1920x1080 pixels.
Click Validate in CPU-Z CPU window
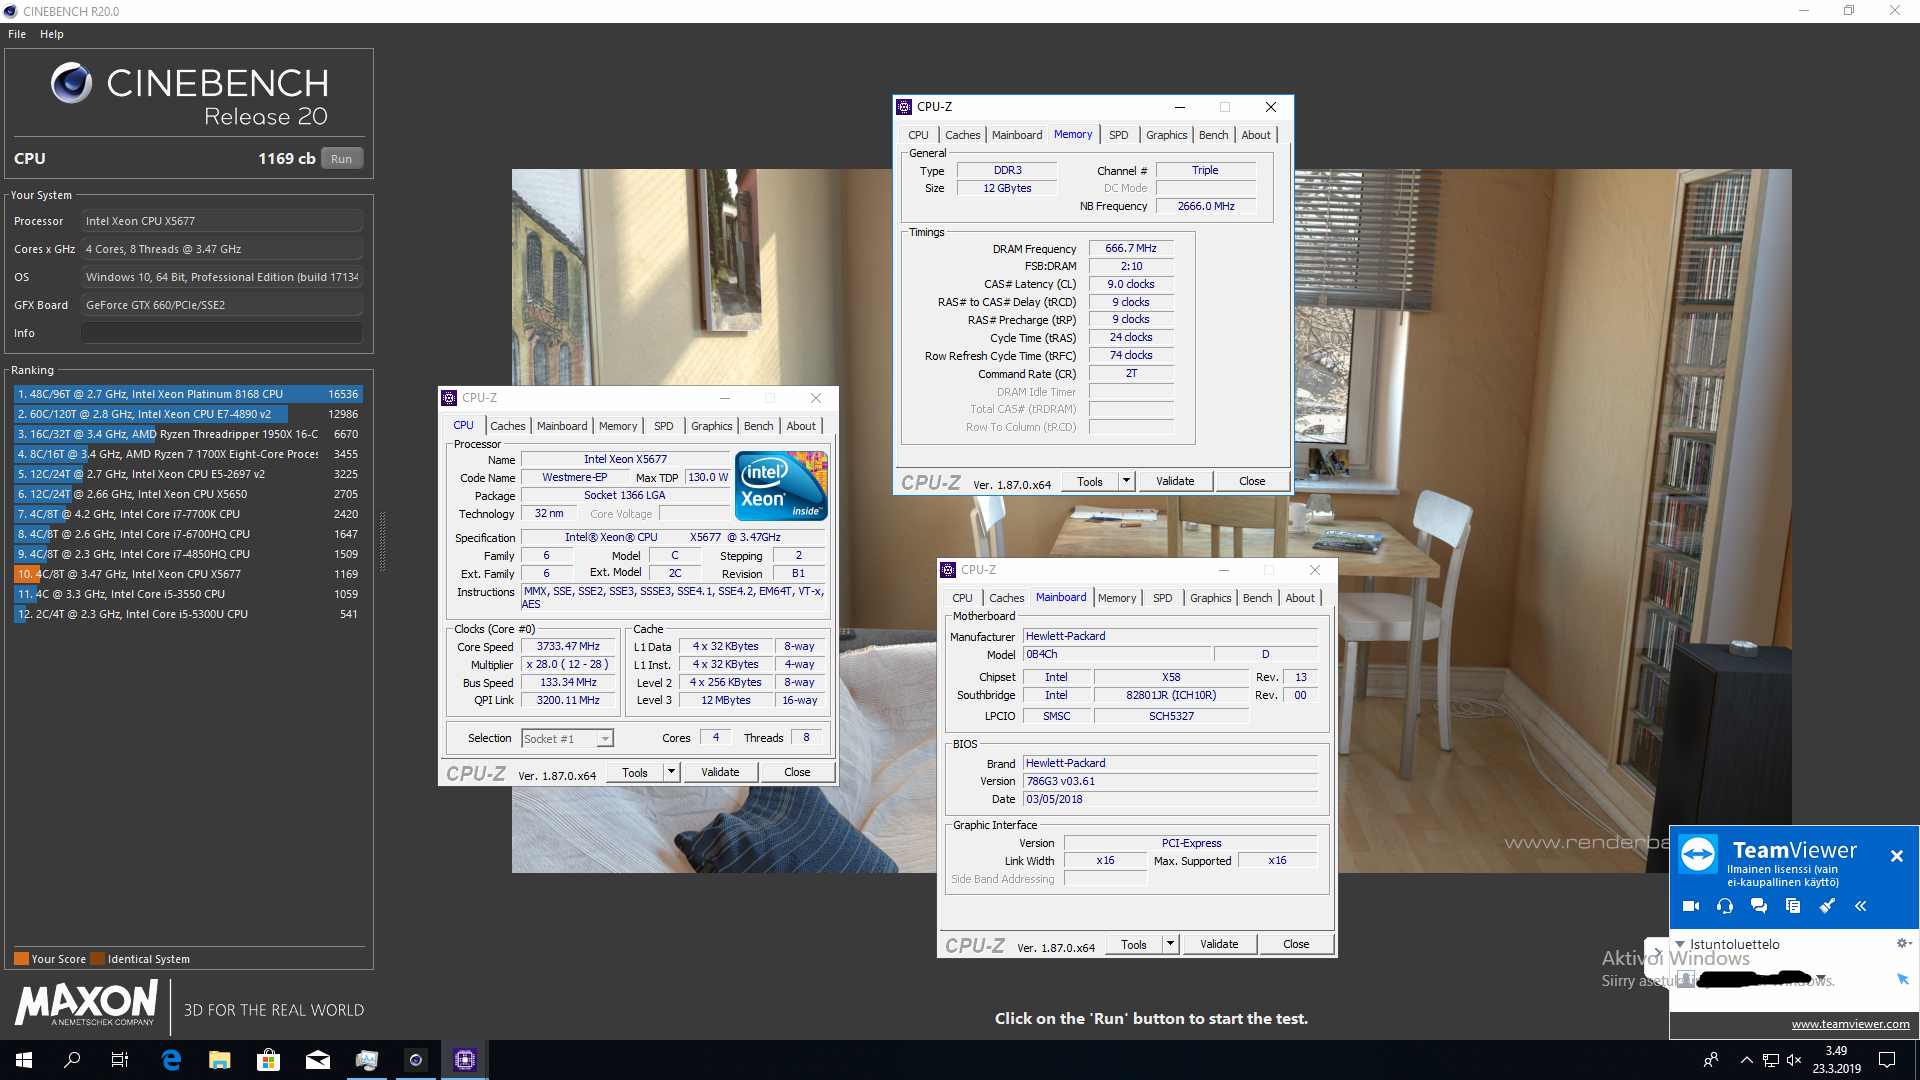[720, 772]
